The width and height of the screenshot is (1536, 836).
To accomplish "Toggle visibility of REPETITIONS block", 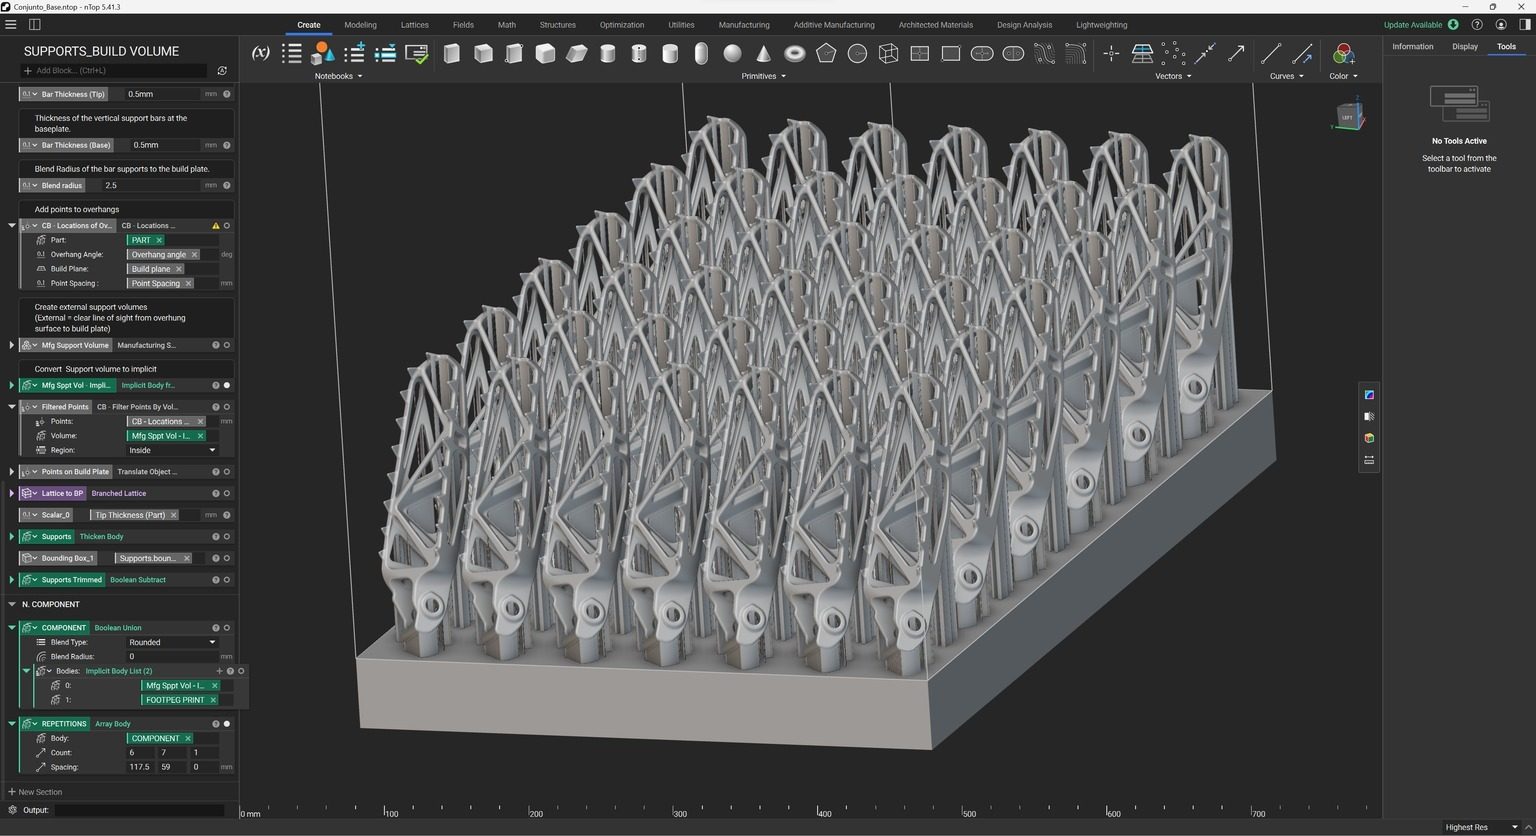I will [x=227, y=724].
